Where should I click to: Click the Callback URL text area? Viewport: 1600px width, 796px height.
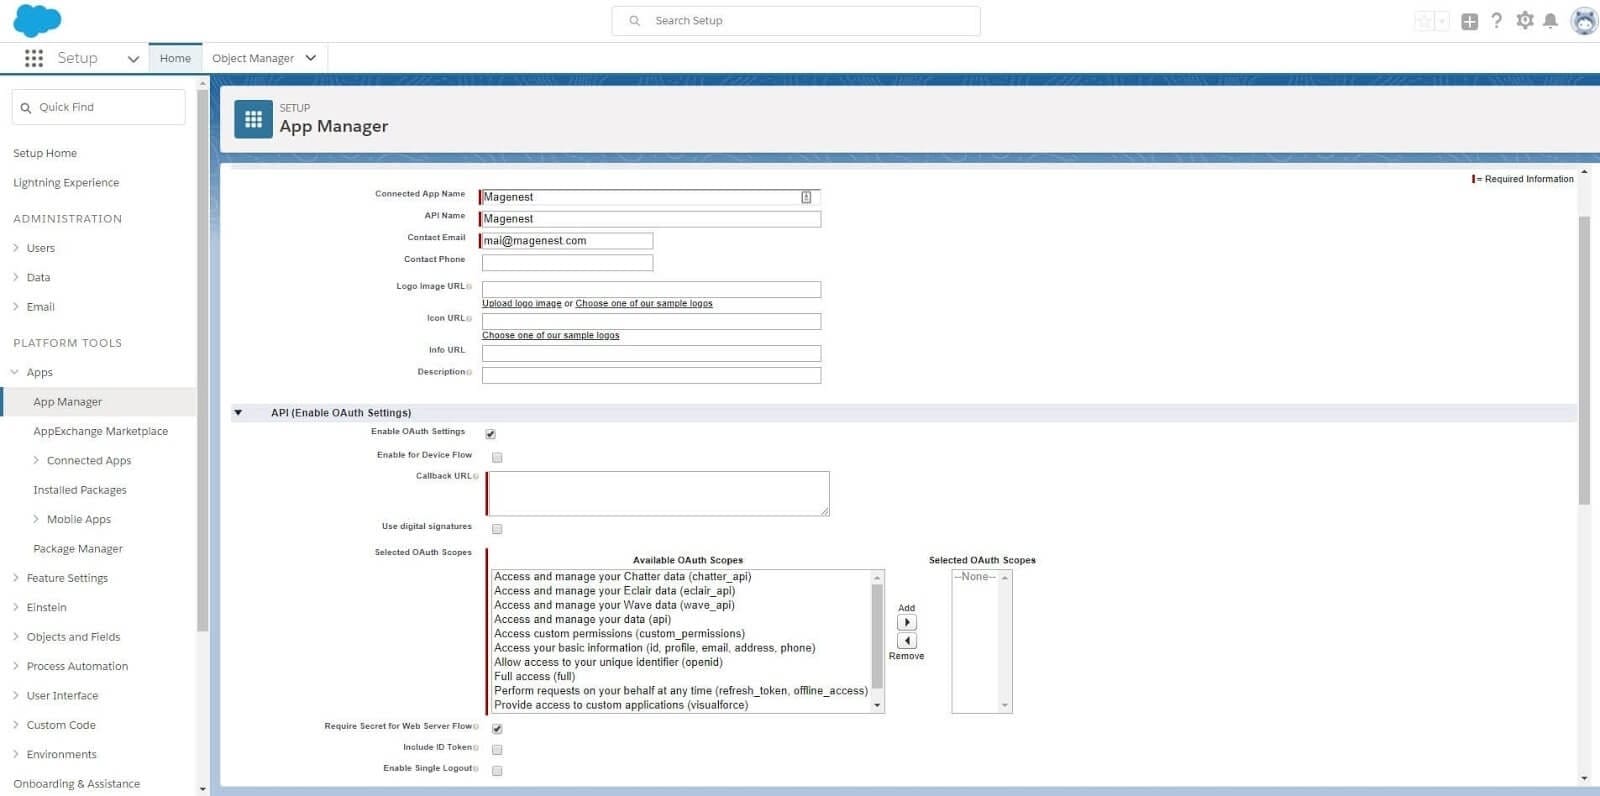click(659, 494)
